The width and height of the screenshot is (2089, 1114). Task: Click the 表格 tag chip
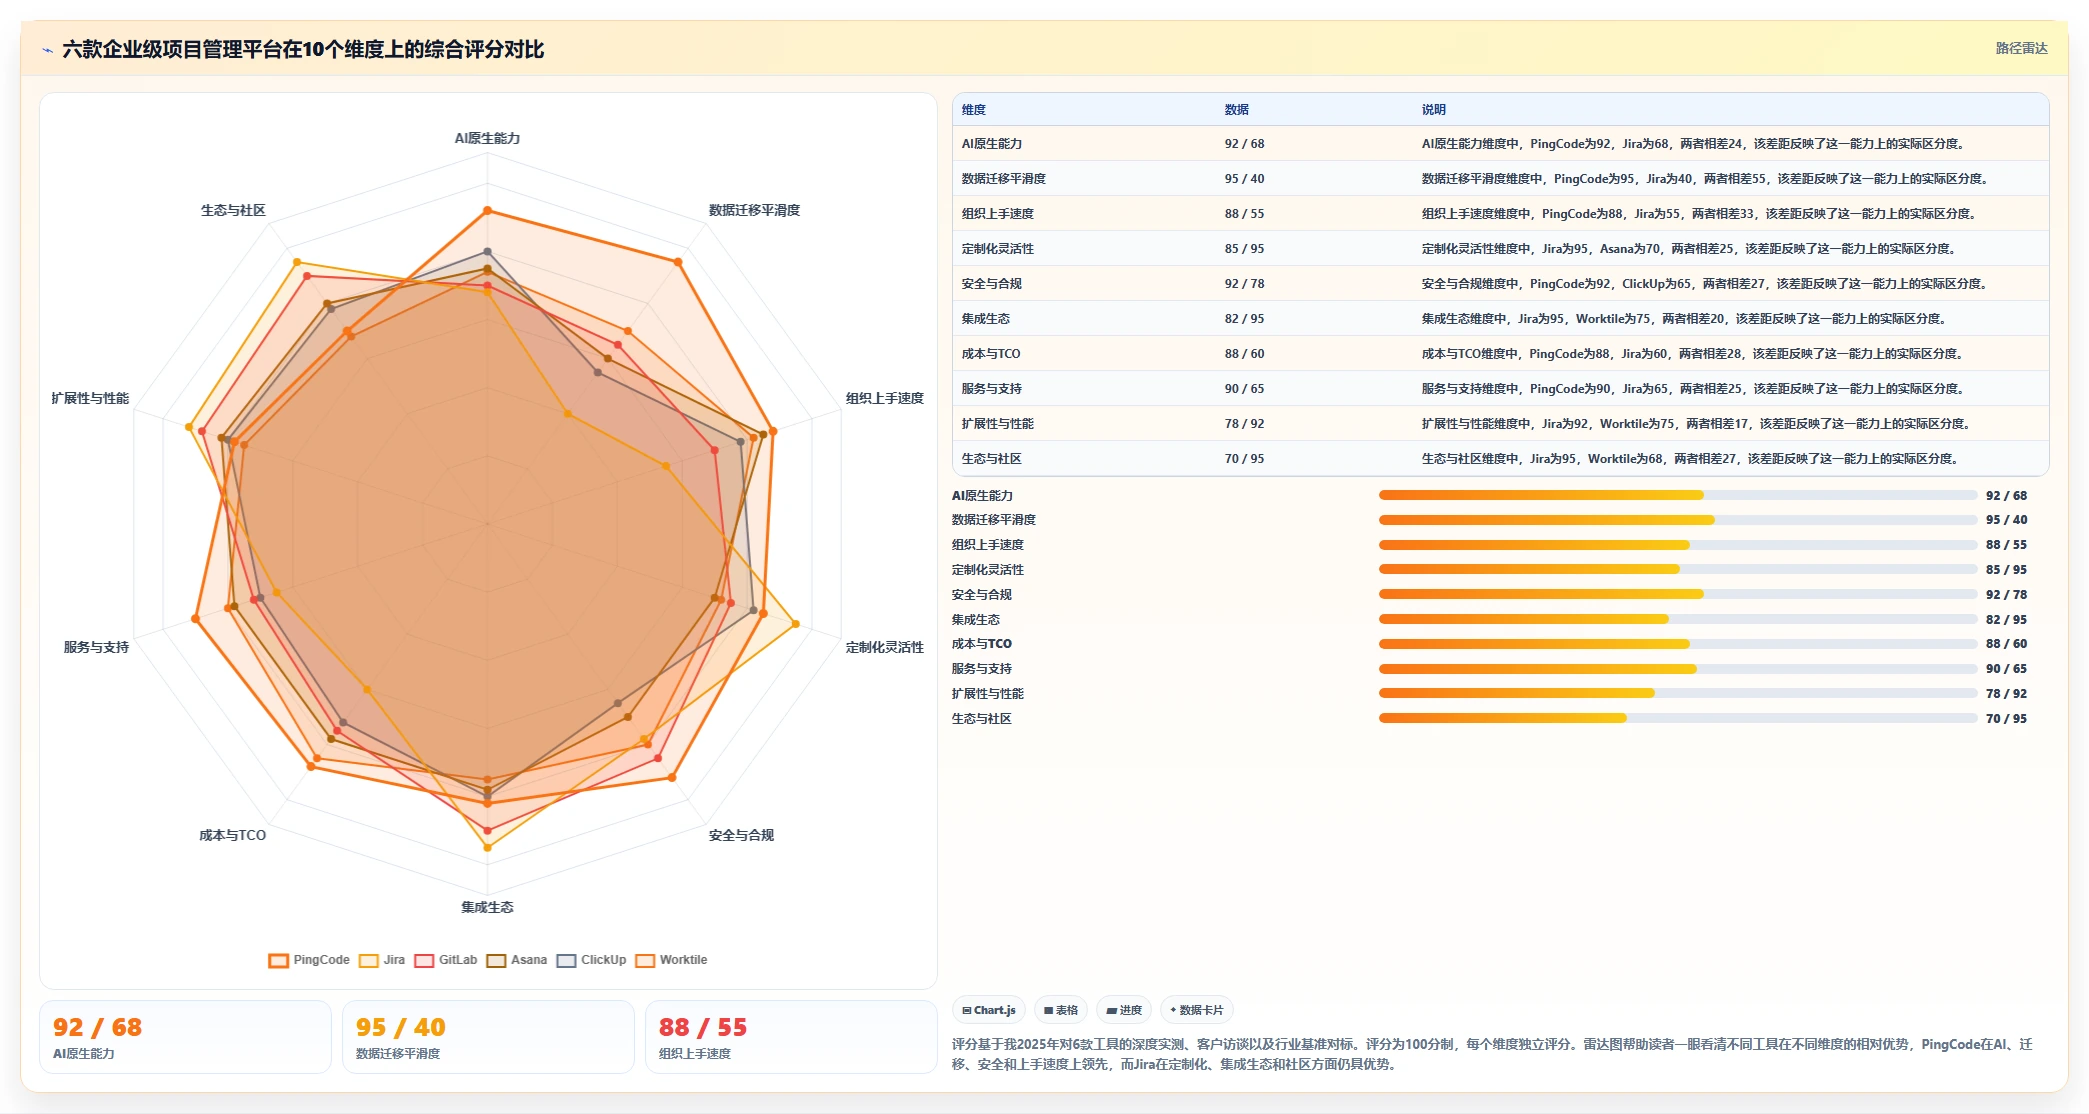pos(1061,1010)
